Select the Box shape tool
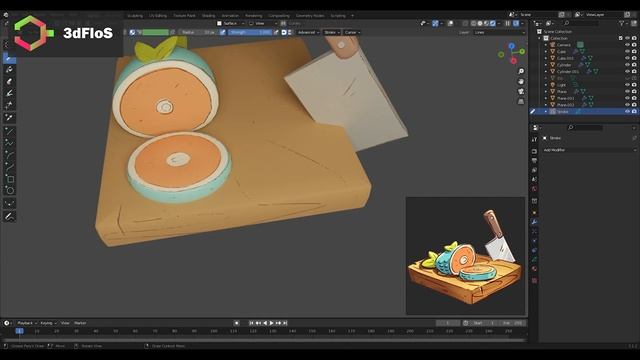 (x=9, y=179)
